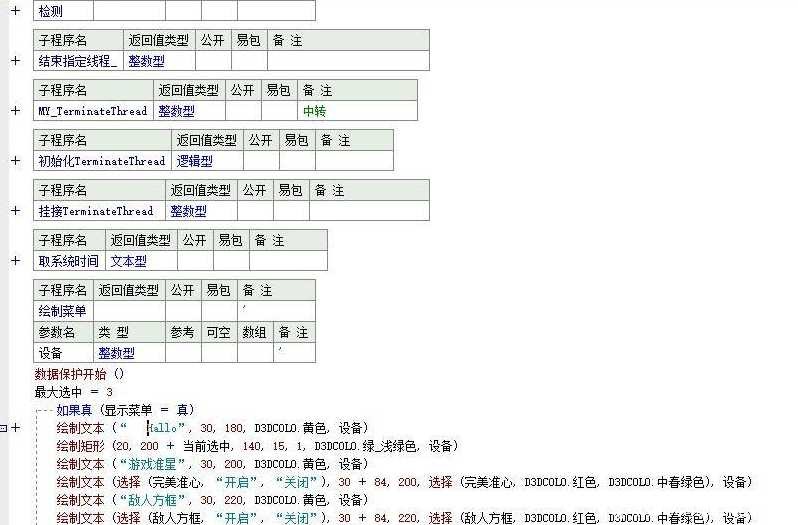This screenshot has width=798, height=525.
Task: Toggle 易包 cell in the 初始化TerminateThread row
Action: tap(297, 161)
